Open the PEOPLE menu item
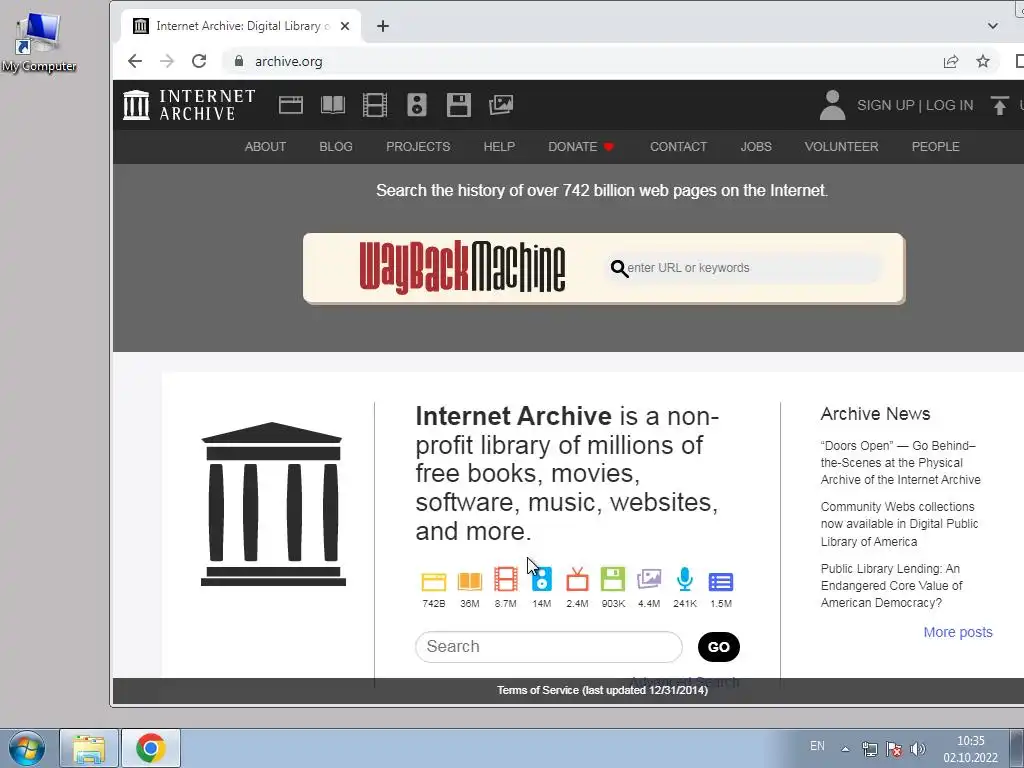1024x768 pixels. 935,147
